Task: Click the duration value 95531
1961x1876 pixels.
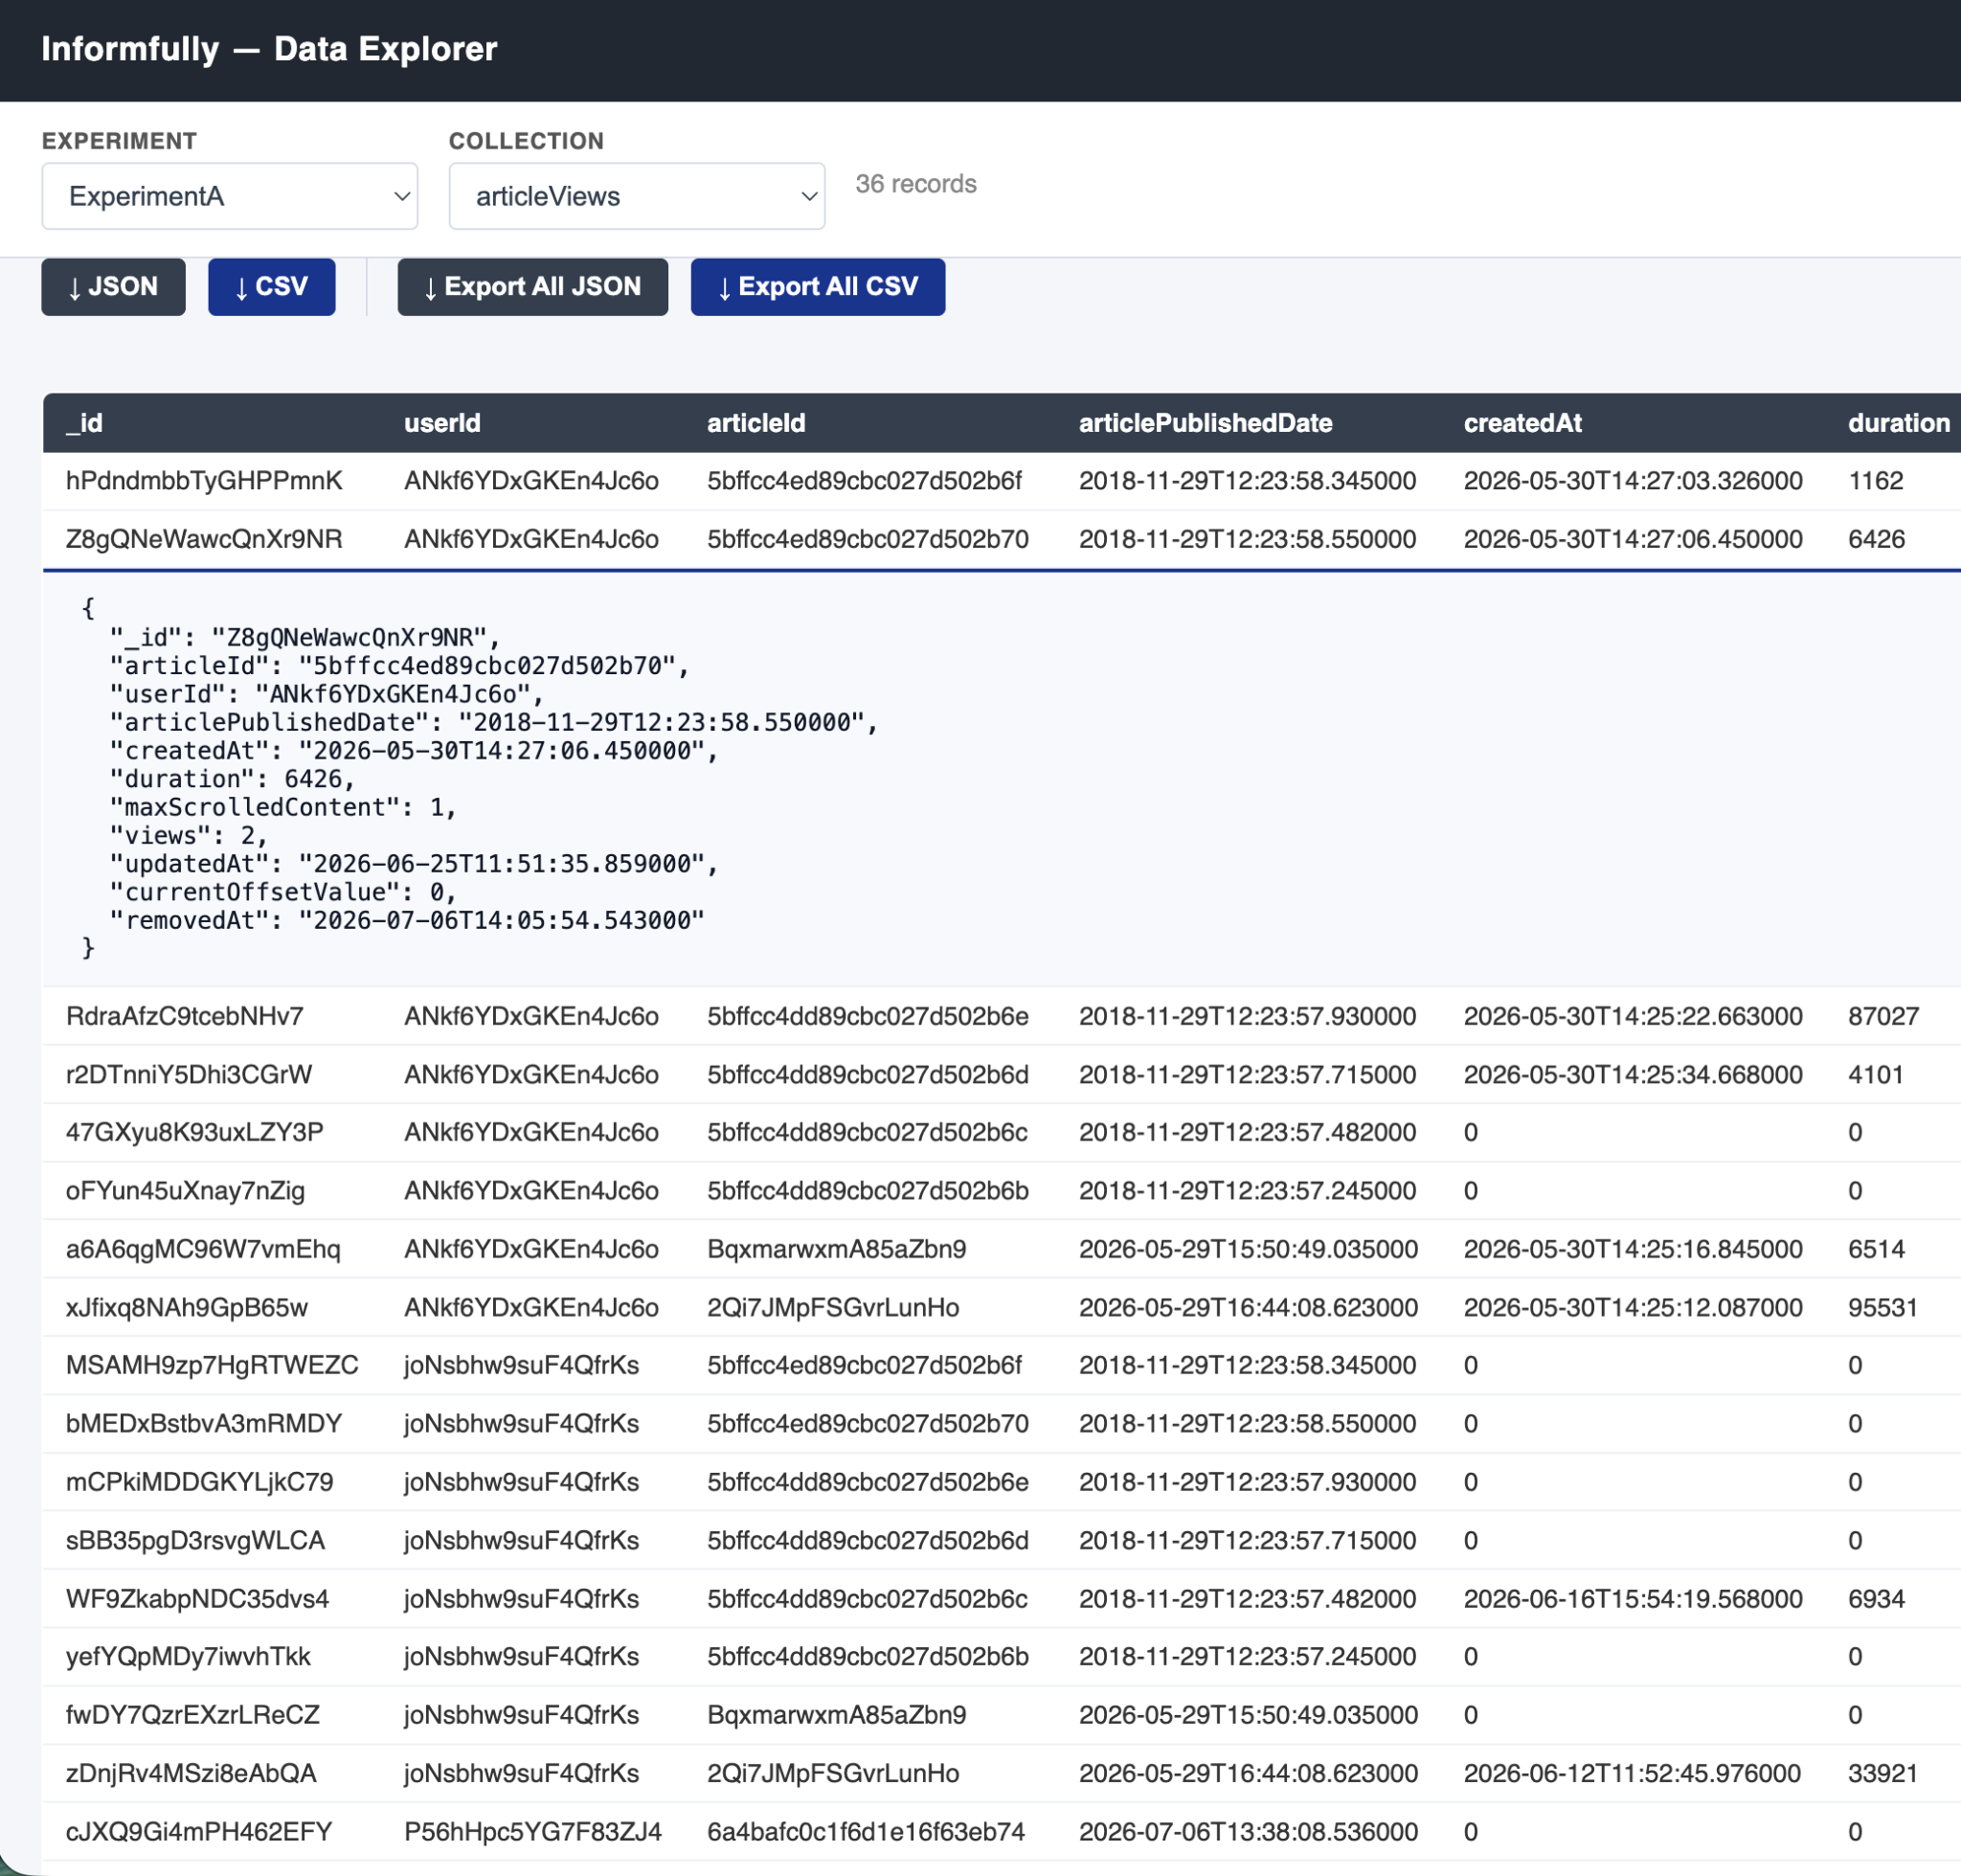Action: pos(1883,1307)
